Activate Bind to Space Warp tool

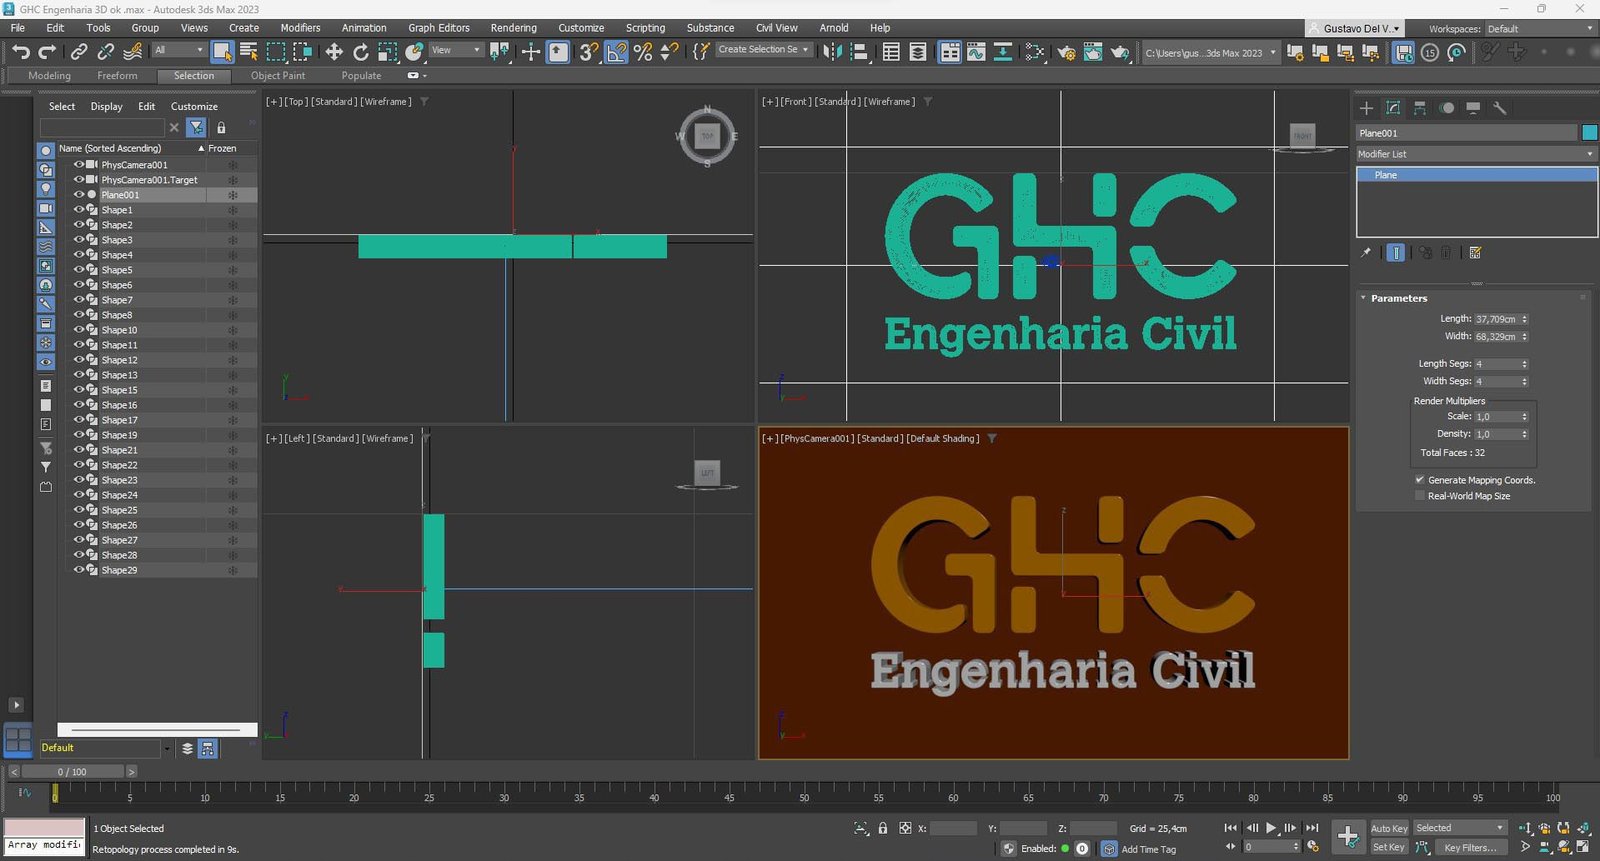pos(133,52)
